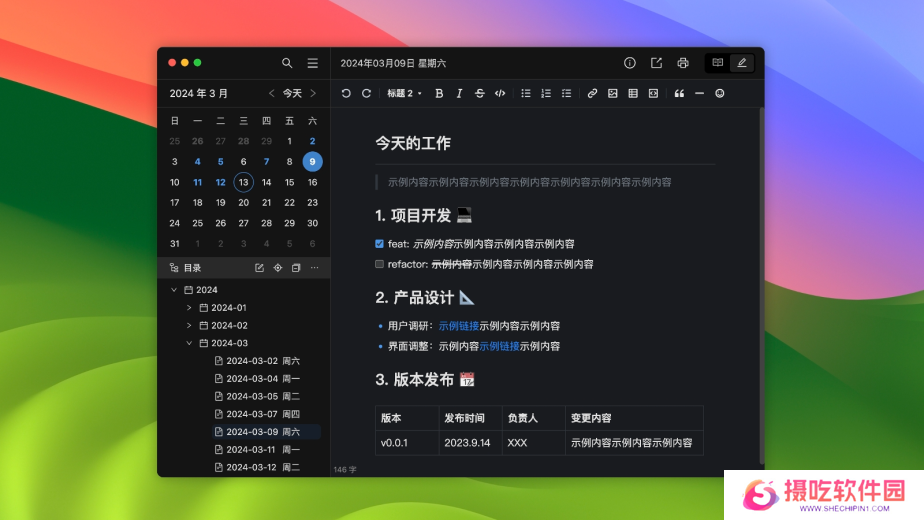
Task: Open the hamburger menu icon
Action: tap(312, 63)
